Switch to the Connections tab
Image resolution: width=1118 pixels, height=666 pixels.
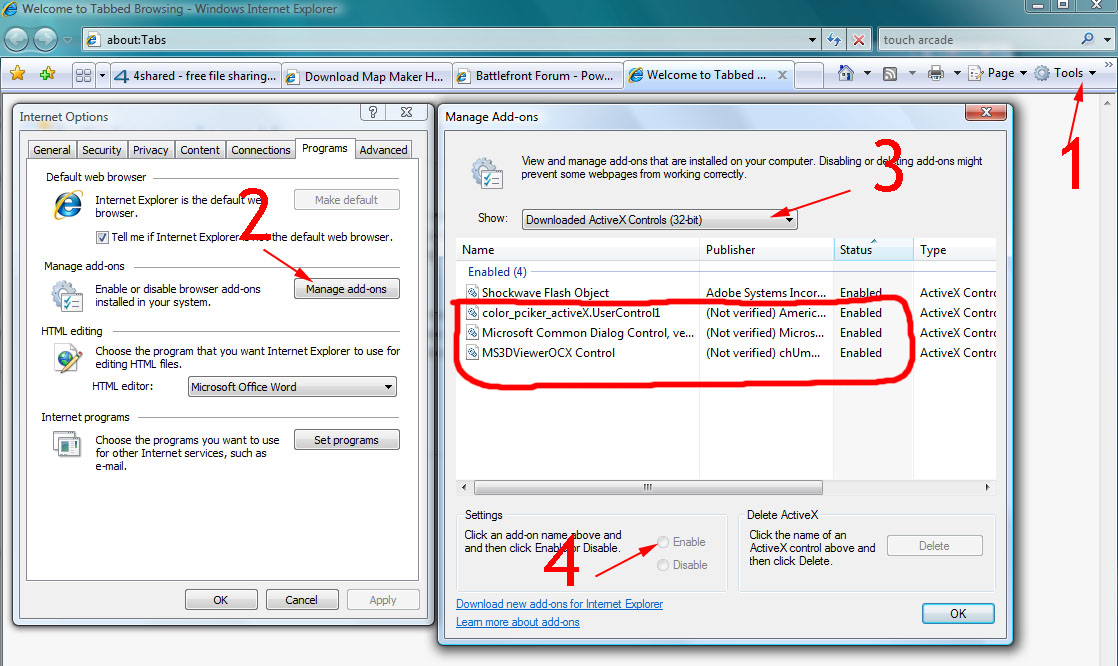click(260, 150)
